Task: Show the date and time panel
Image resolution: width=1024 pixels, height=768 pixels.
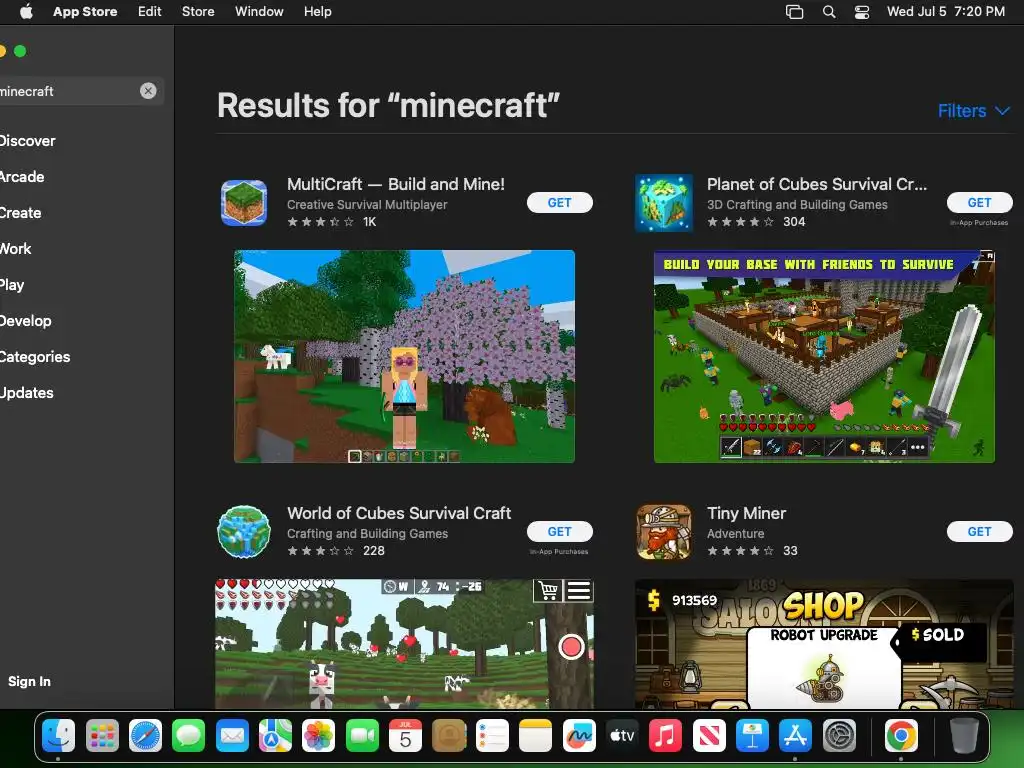Action: tap(946, 11)
